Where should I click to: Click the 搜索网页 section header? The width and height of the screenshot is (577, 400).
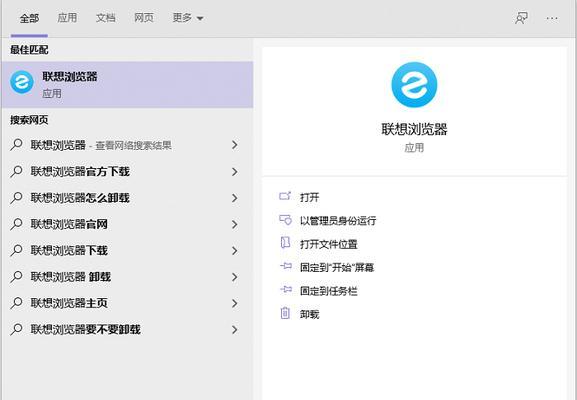tap(29, 120)
